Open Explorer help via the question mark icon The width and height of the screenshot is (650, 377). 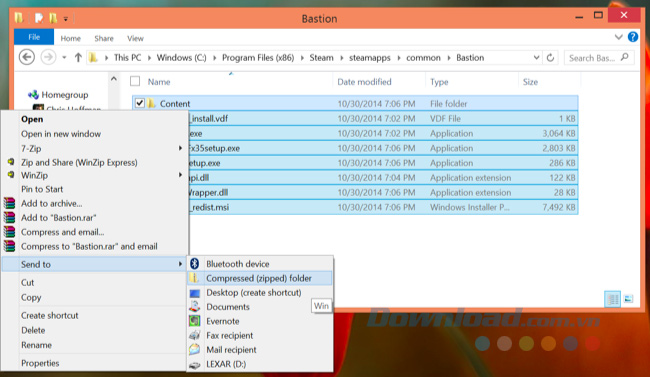click(633, 37)
